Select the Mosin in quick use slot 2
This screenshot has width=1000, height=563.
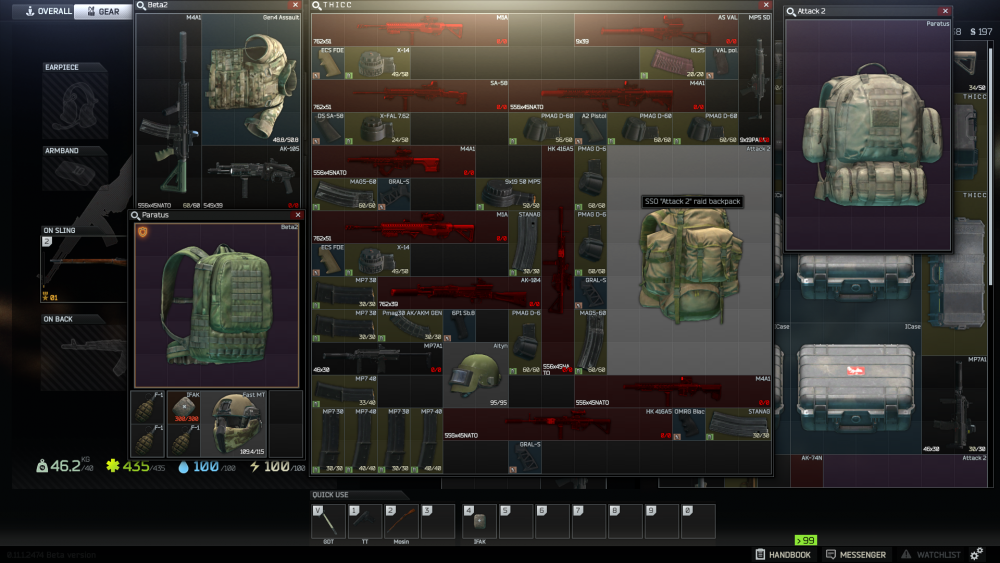pyautogui.click(x=400, y=522)
